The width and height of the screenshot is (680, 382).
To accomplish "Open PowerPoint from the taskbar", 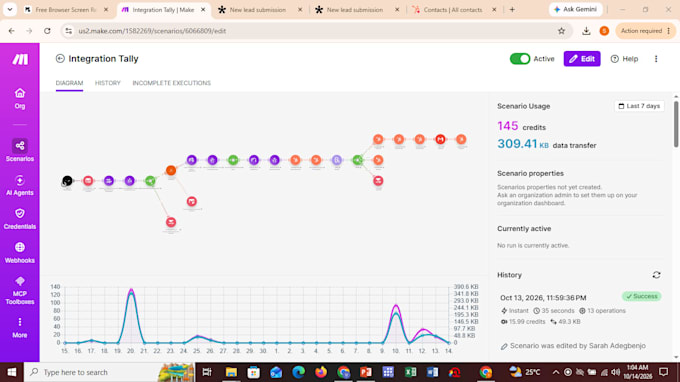I will (366, 372).
